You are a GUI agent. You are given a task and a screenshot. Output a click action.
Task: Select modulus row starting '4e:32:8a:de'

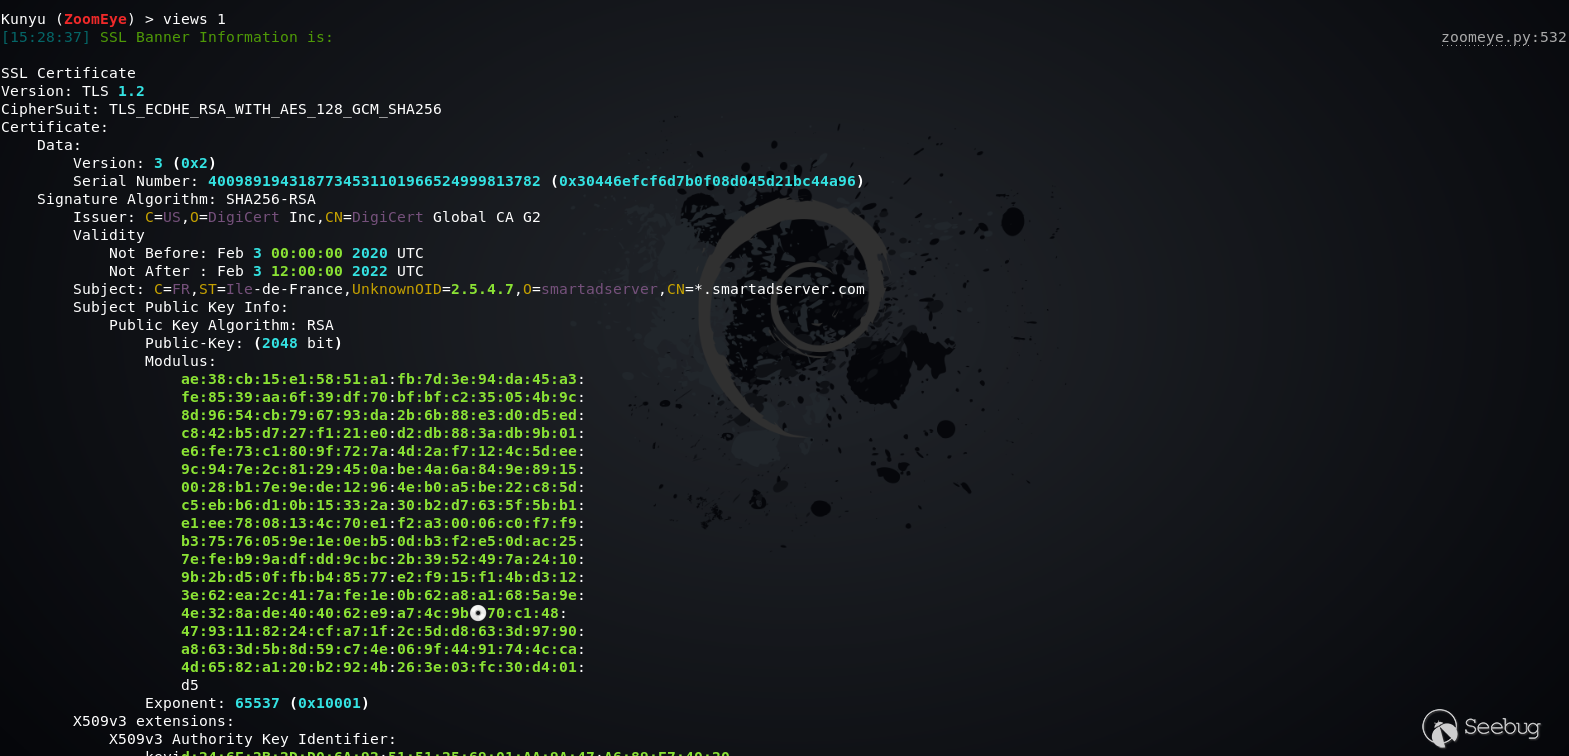pyautogui.click(x=374, y=613)
